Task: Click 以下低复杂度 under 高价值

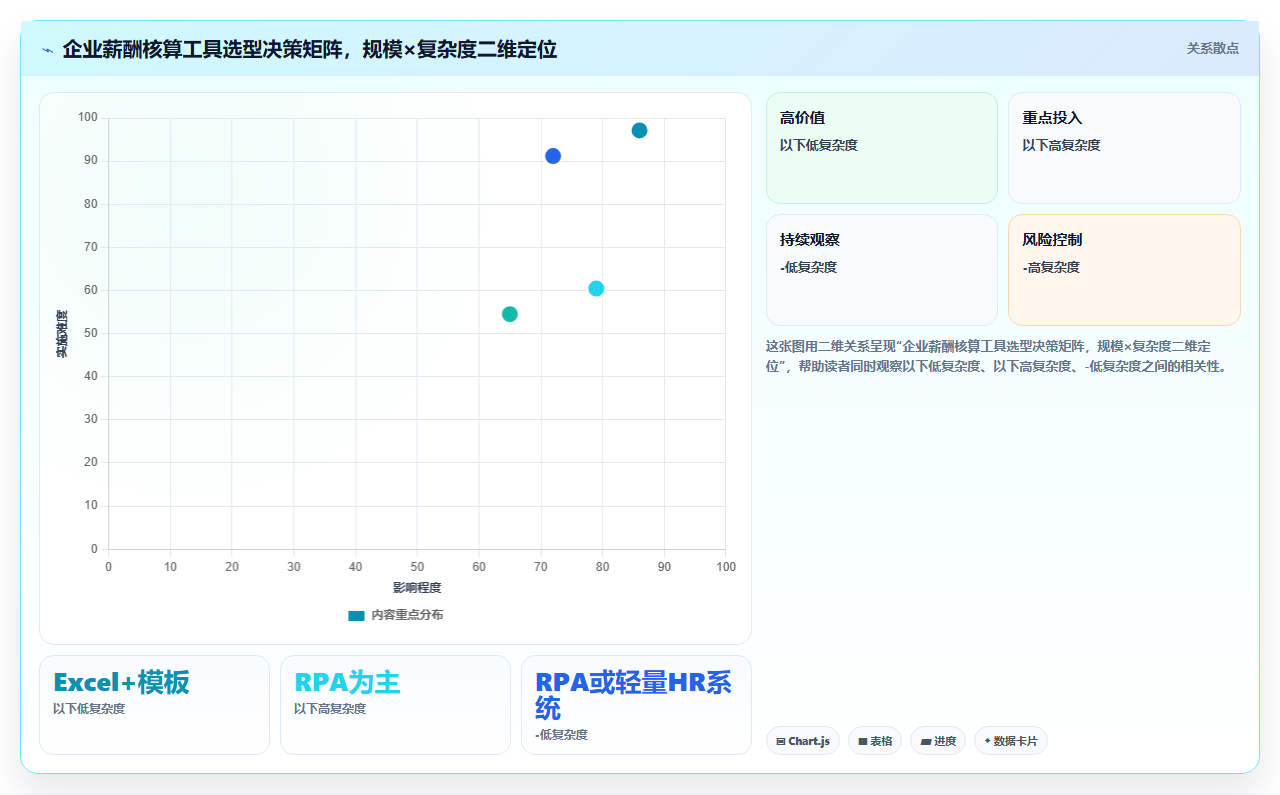Action: point(819,145)
